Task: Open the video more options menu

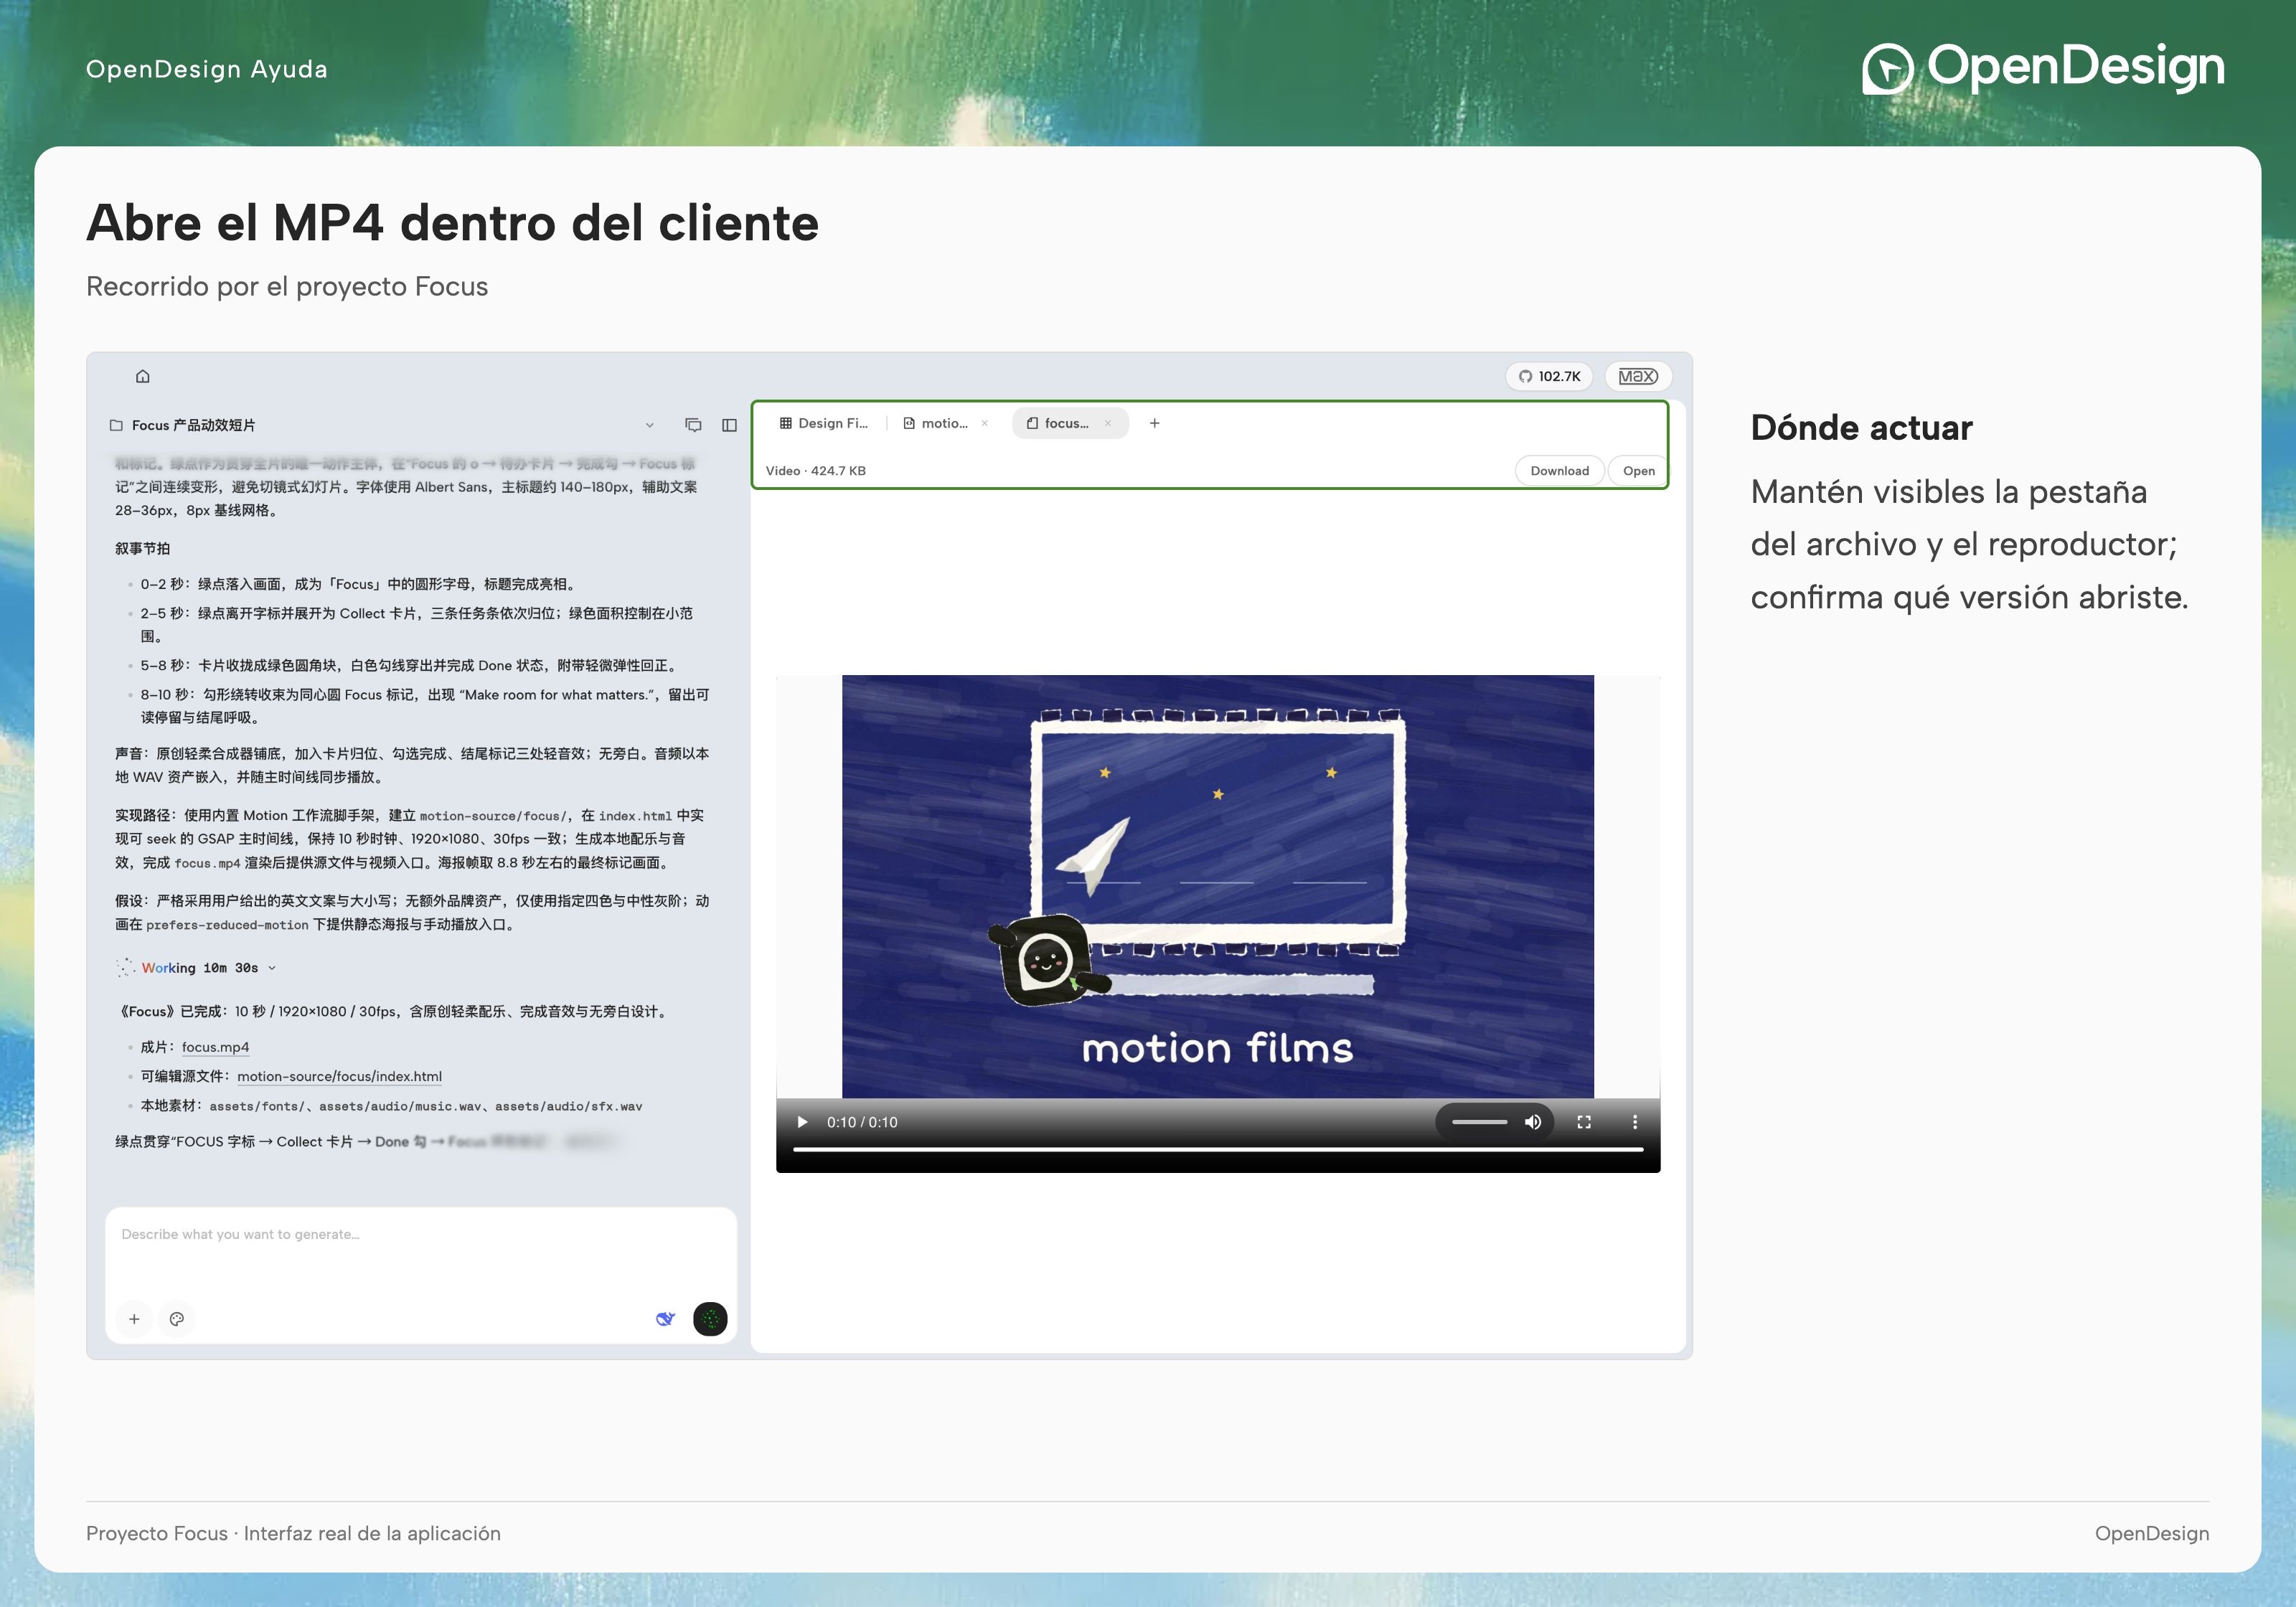Action: (x=1635, y=1122)
